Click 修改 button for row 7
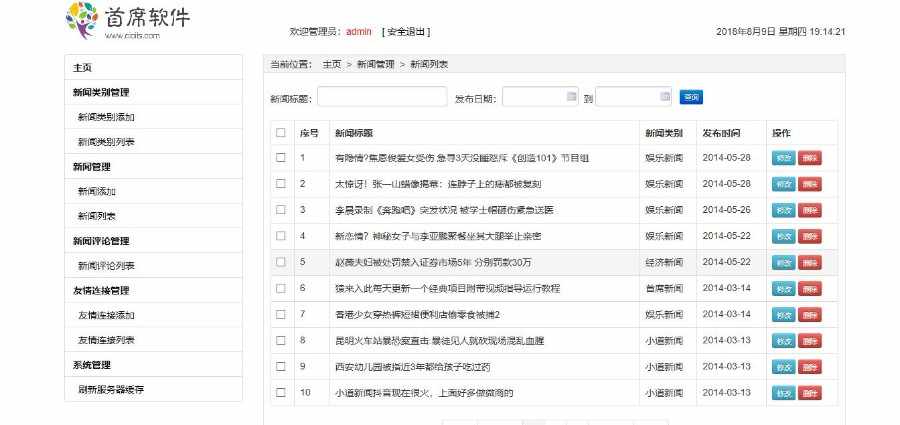Screen dimensions: 900x425 [x=783, y=315]
